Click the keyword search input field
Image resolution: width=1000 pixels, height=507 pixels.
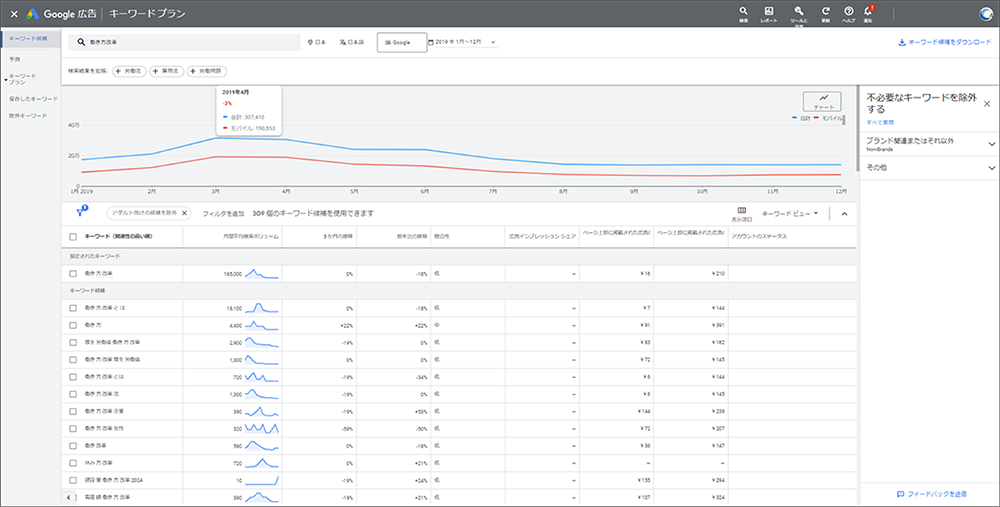click(x=184, y=42)
